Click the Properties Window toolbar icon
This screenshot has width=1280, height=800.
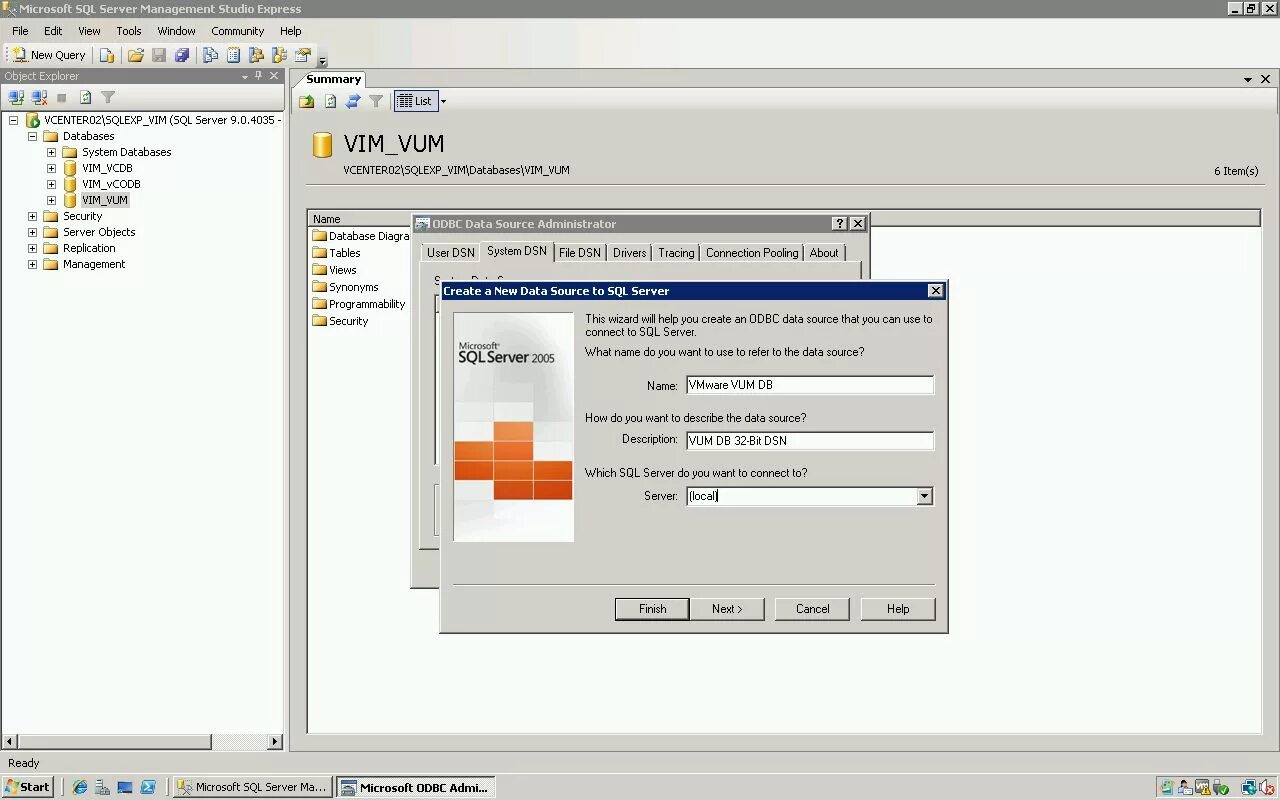click(x=303, y=55)
